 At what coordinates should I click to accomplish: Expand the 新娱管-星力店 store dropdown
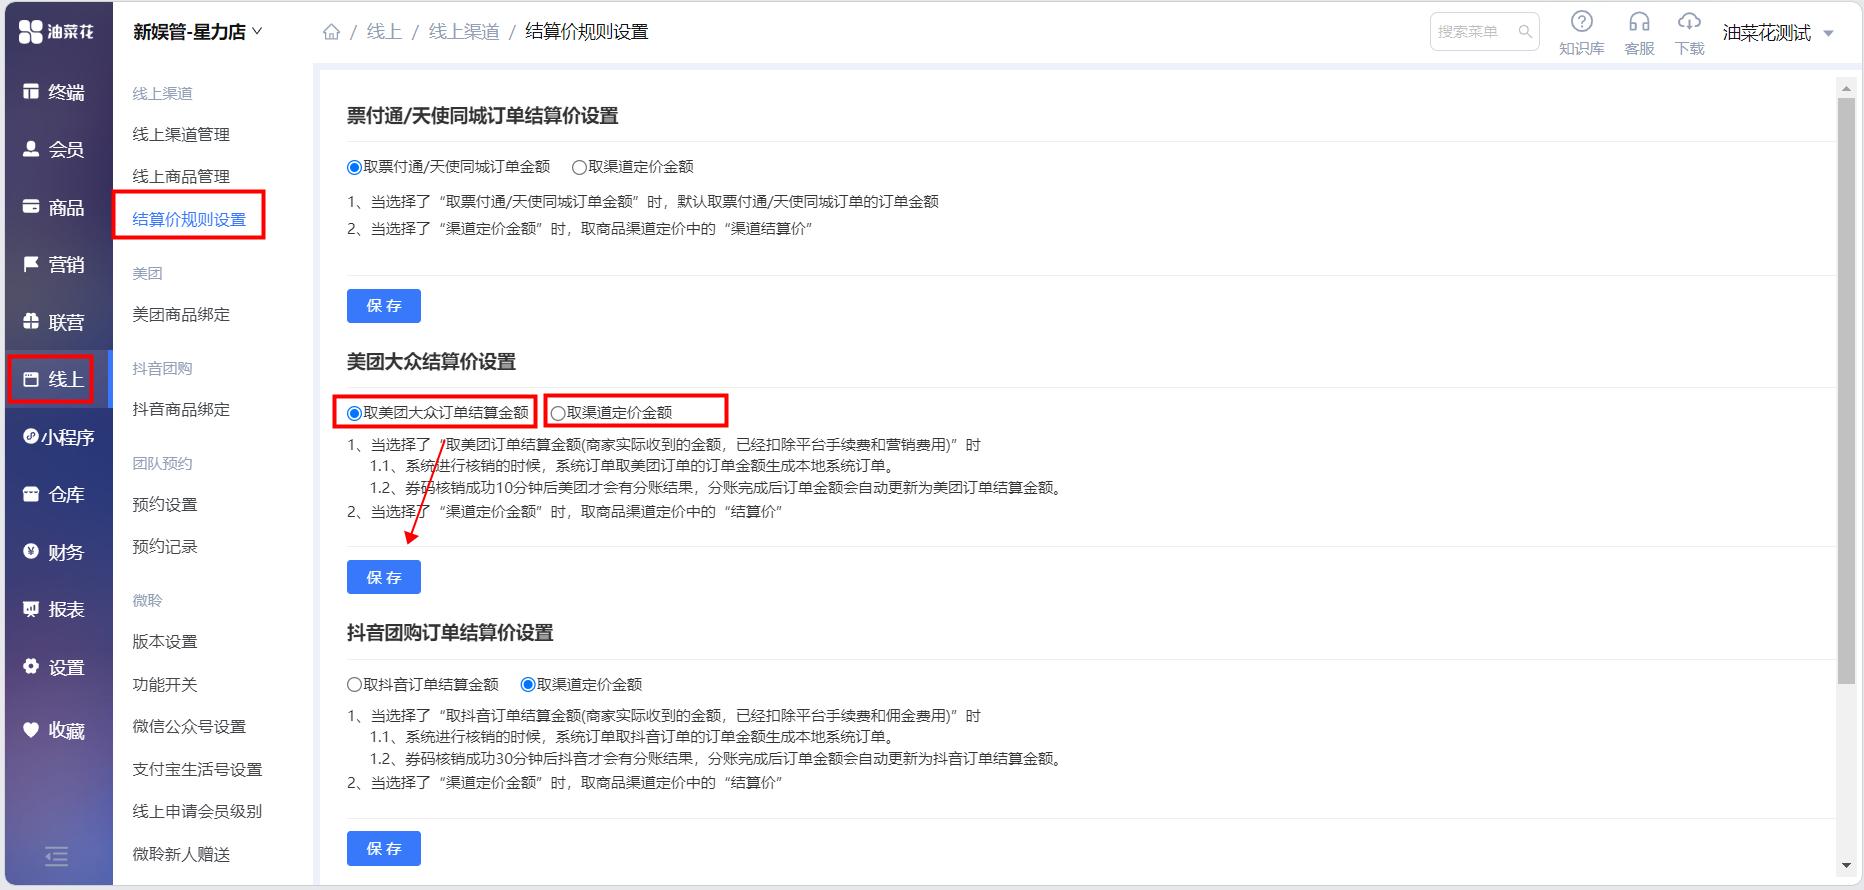198,32
